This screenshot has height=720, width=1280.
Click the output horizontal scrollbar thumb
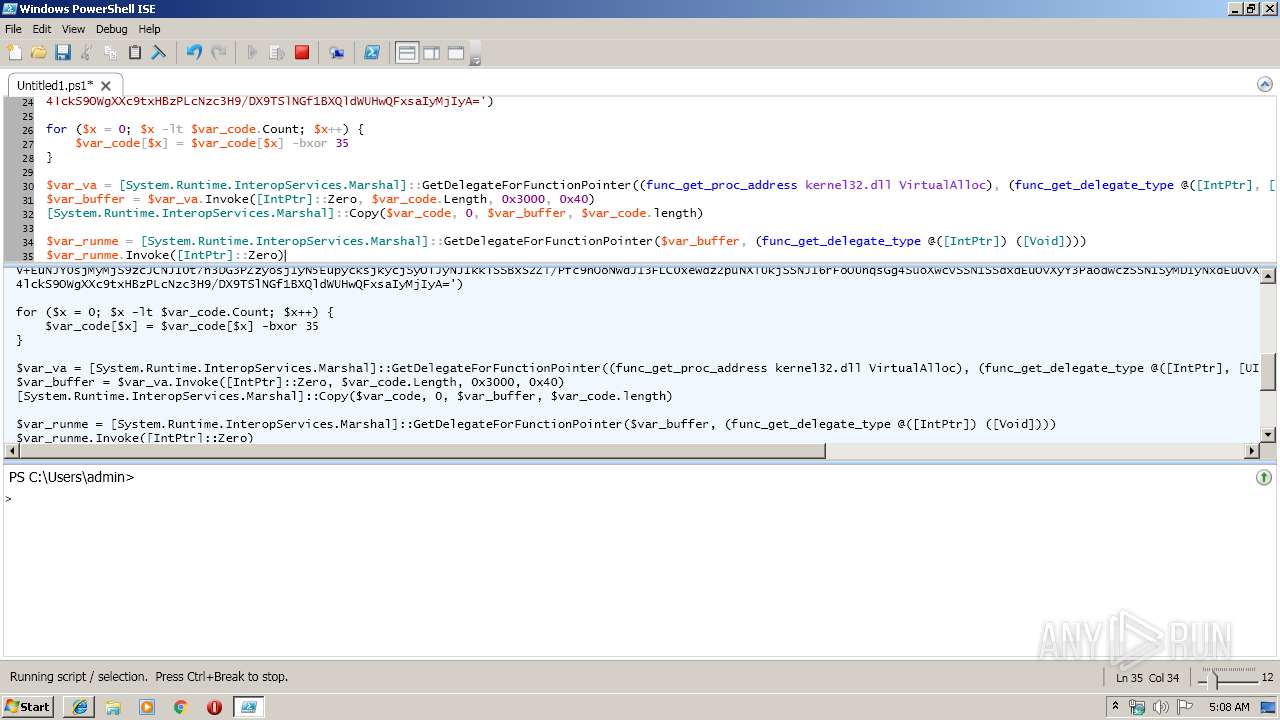click(x=422, y=451)
